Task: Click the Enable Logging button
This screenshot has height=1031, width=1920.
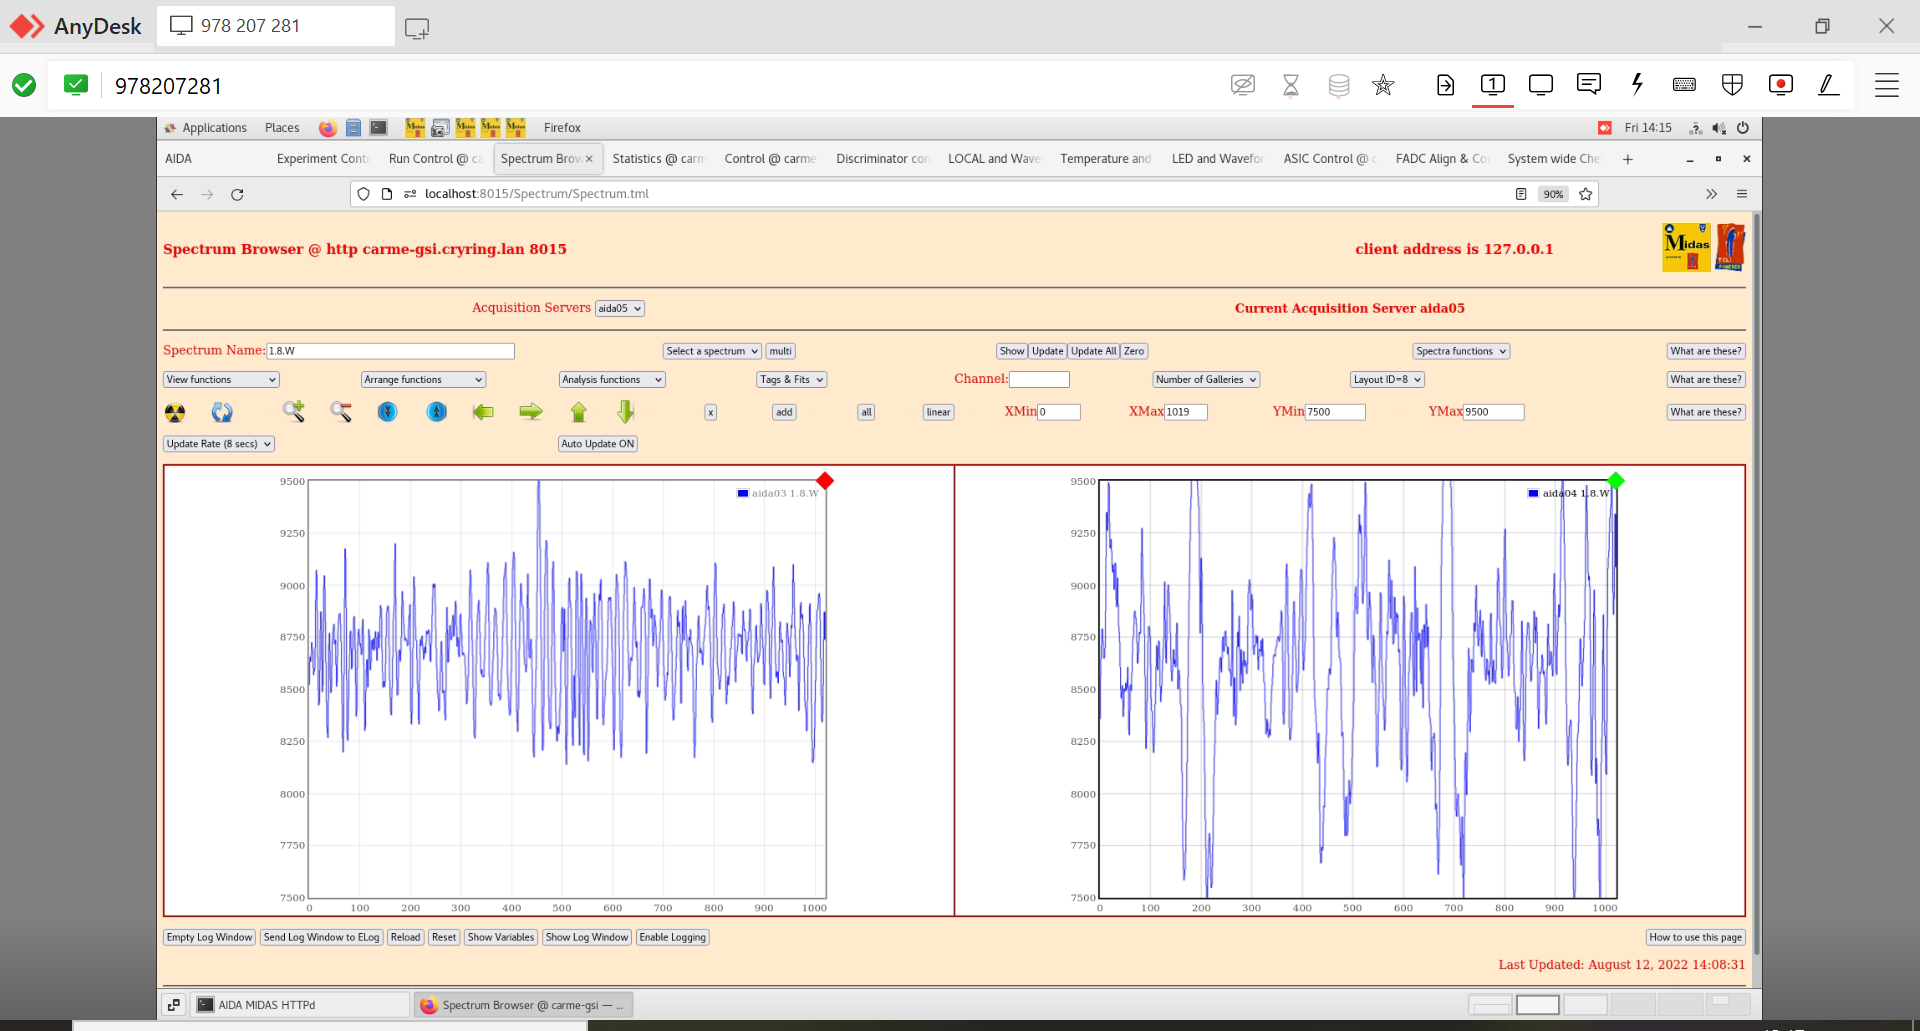Action: (x=673, y=937)
